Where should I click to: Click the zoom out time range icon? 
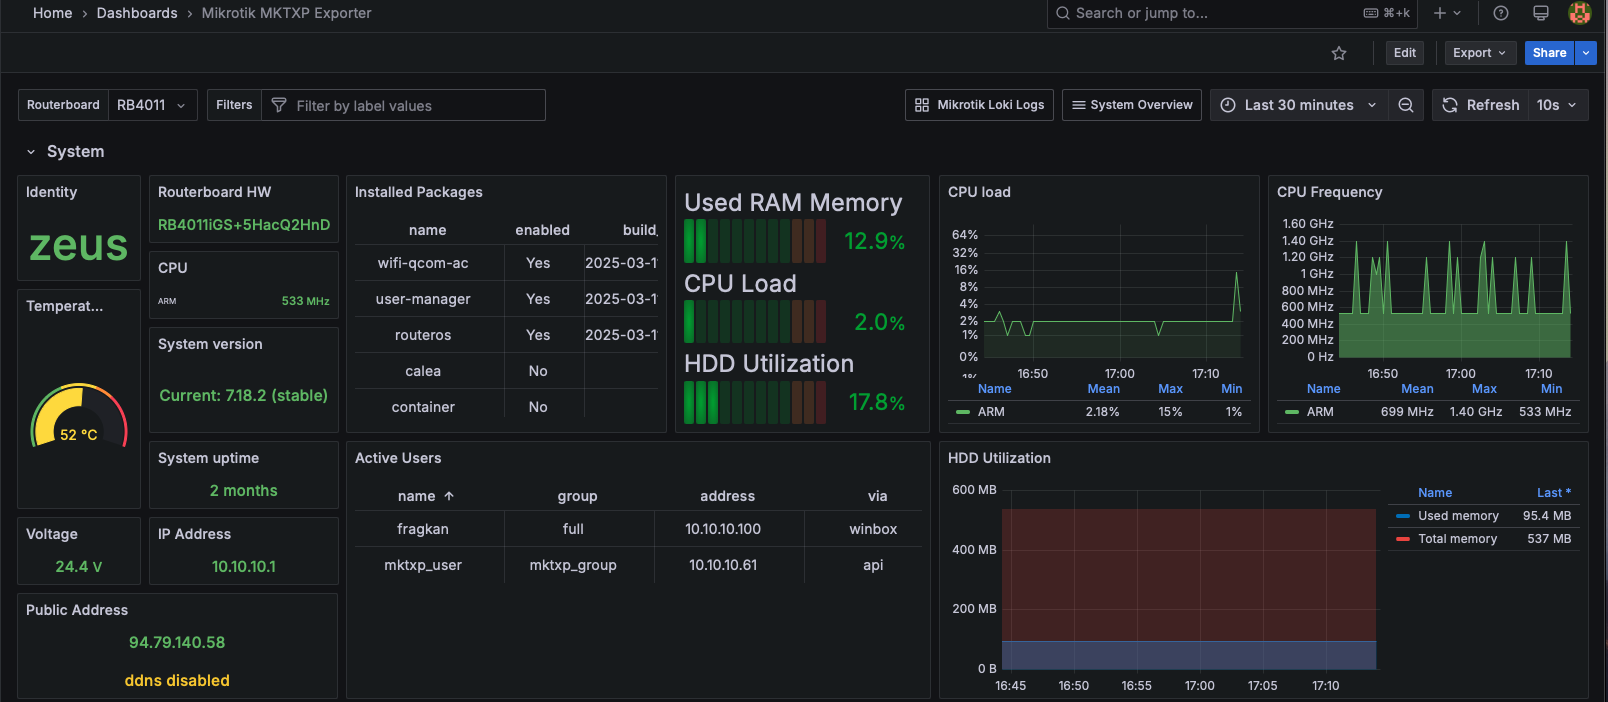point(1405,105)
